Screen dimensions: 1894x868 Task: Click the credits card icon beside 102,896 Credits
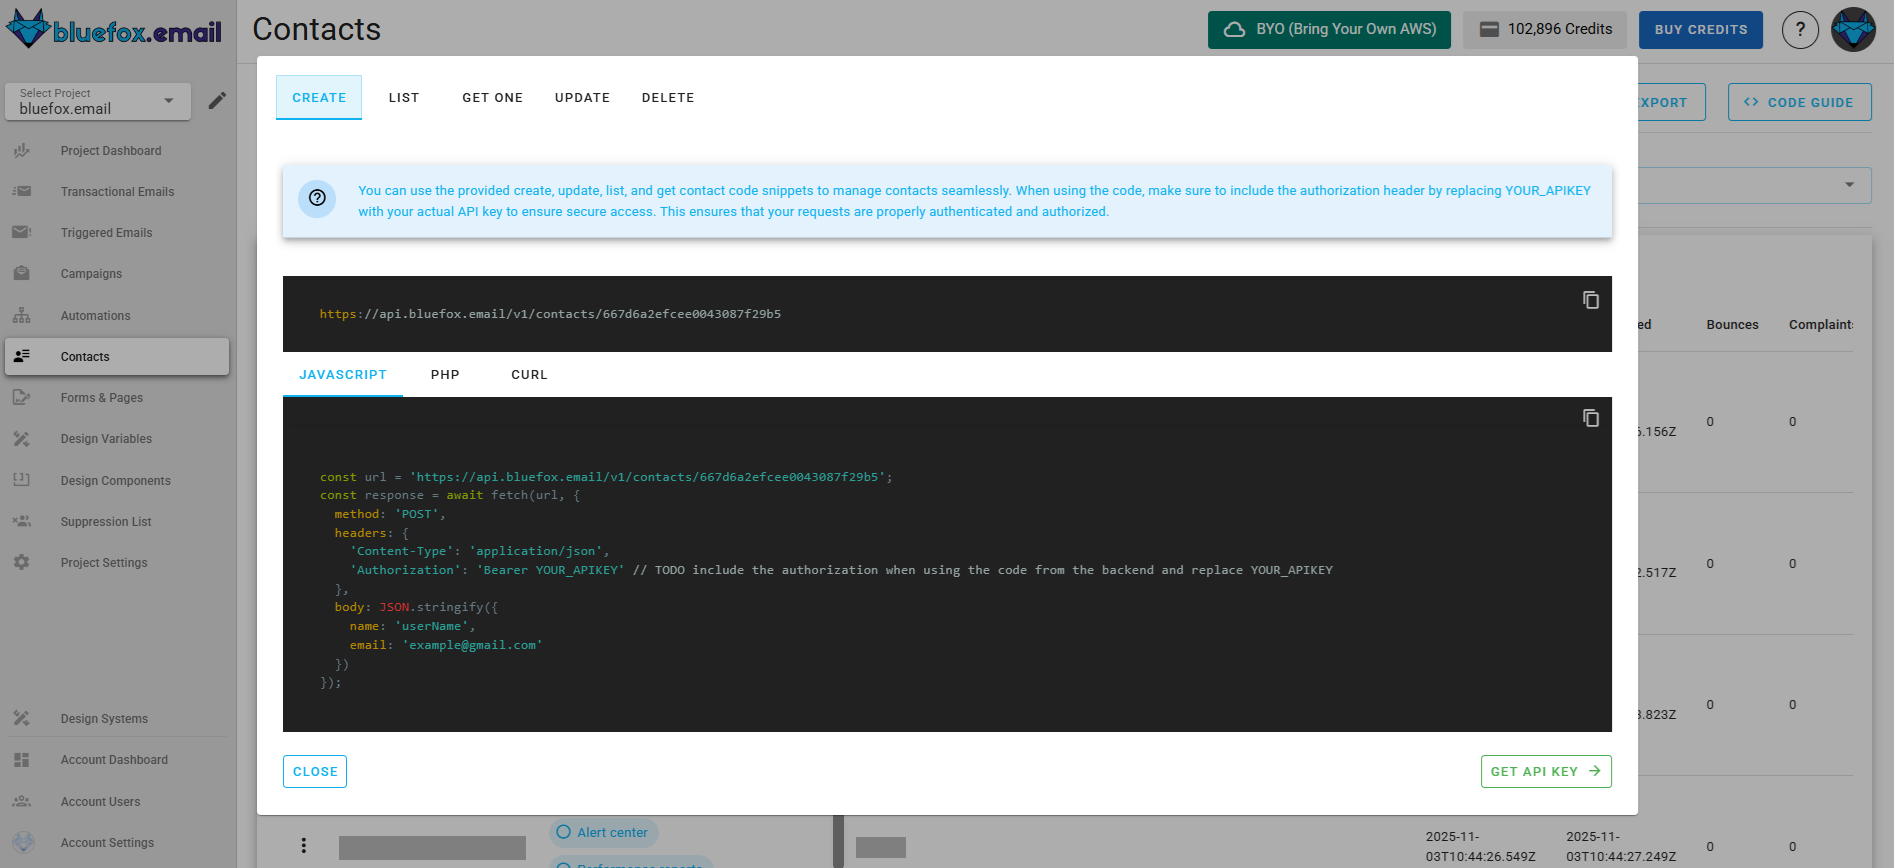point(1489,29)
